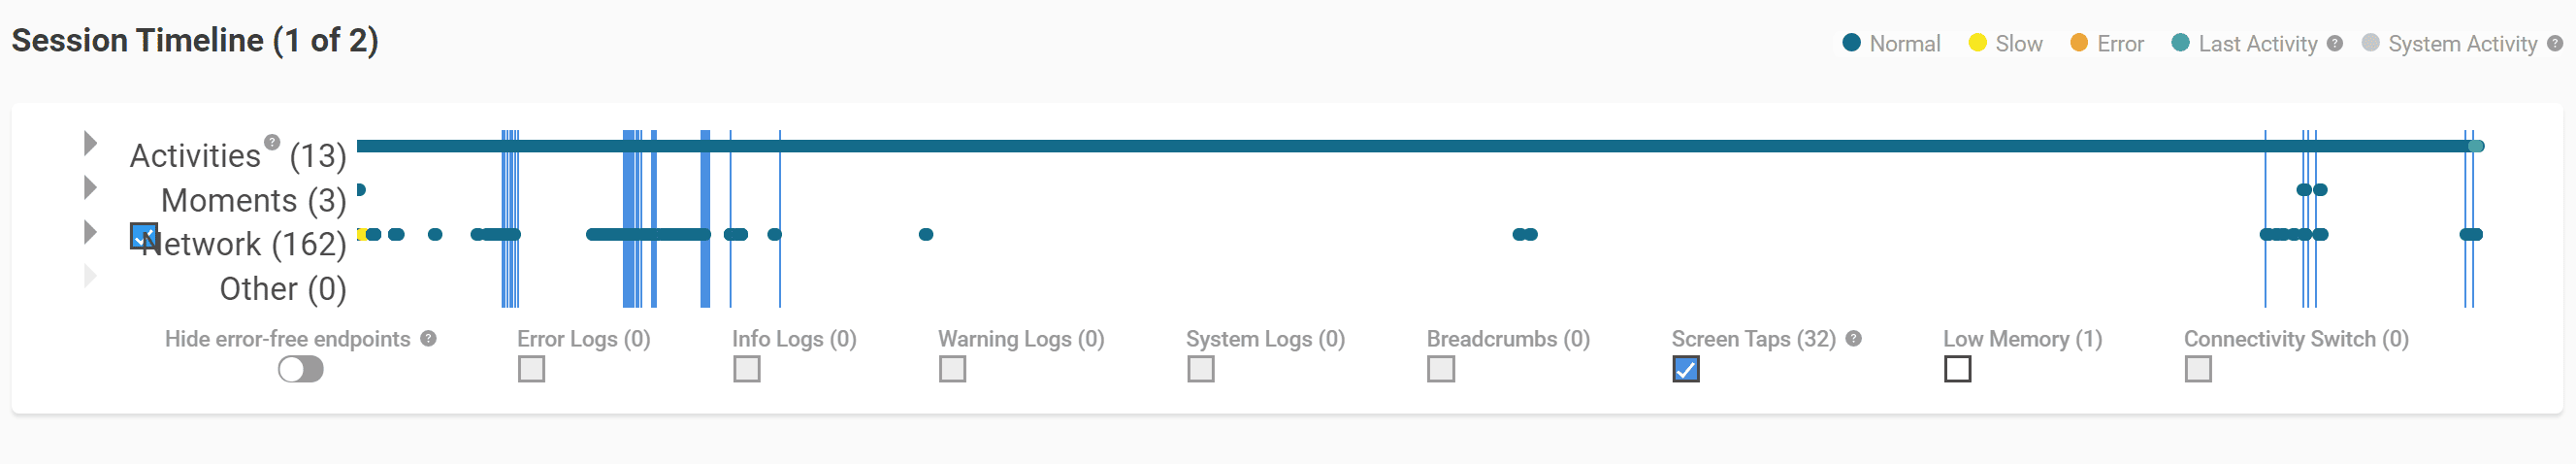Screen dimensions: 2576x464
Task: Open the Screen Taps help icon
Action: 1853,339
